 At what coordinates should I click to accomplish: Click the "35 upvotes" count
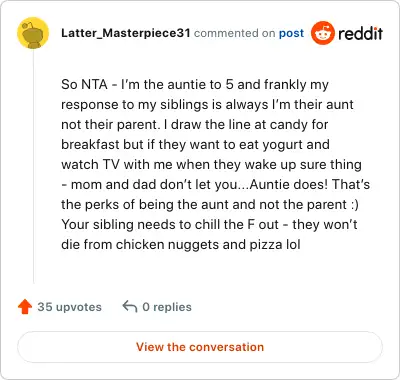[x=69, y=307]
